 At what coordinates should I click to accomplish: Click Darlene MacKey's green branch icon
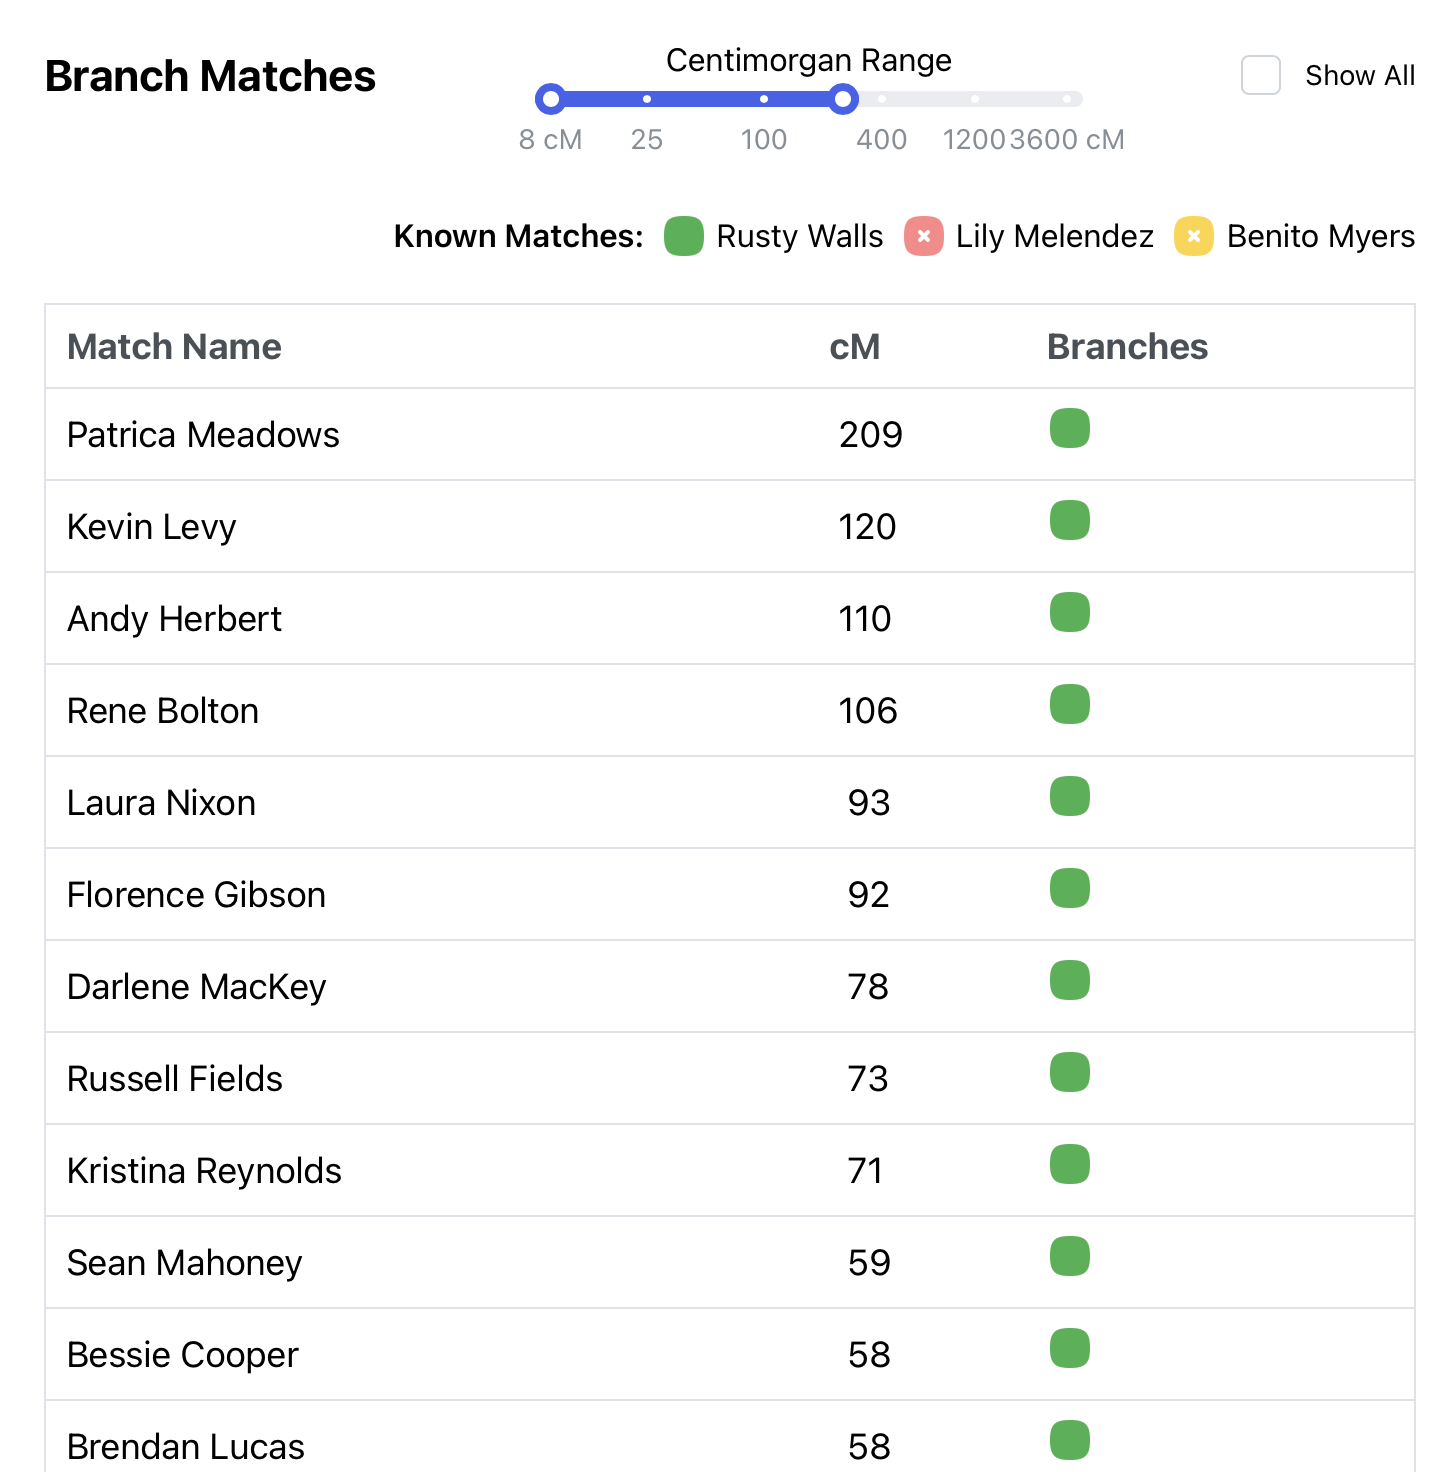click(1069, 981)
